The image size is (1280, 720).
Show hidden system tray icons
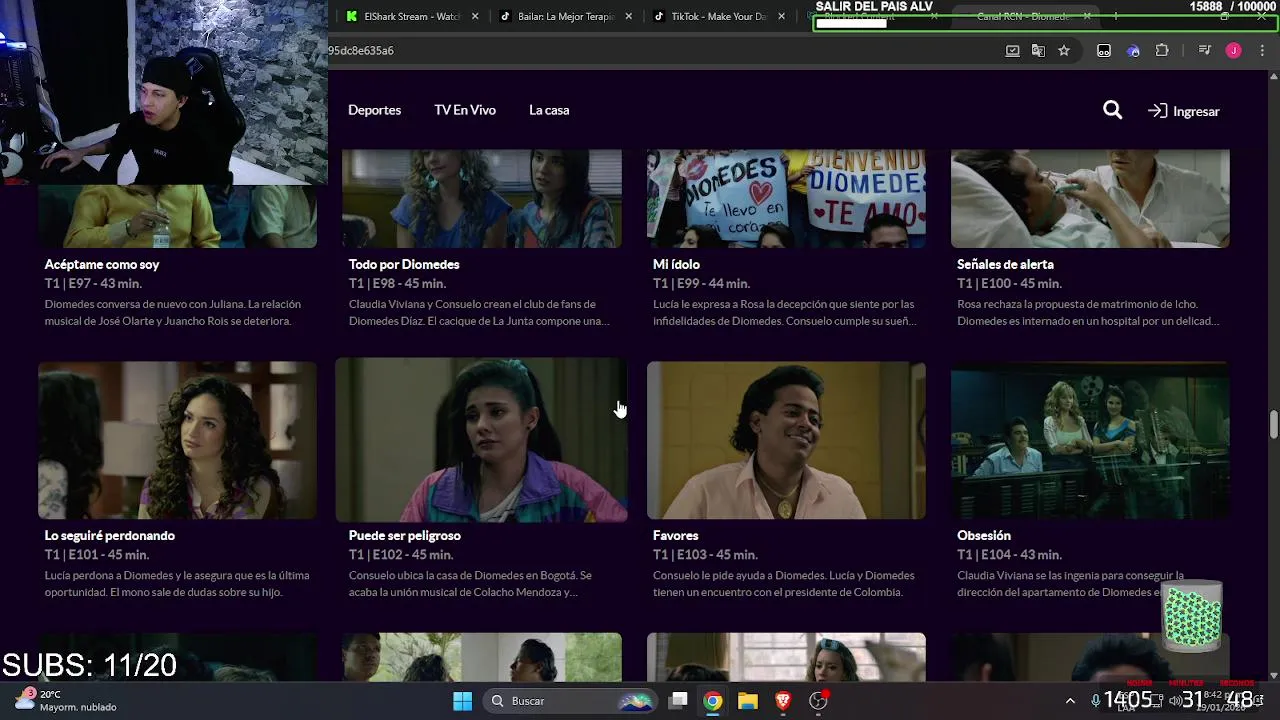click(x=1070, y=701)
